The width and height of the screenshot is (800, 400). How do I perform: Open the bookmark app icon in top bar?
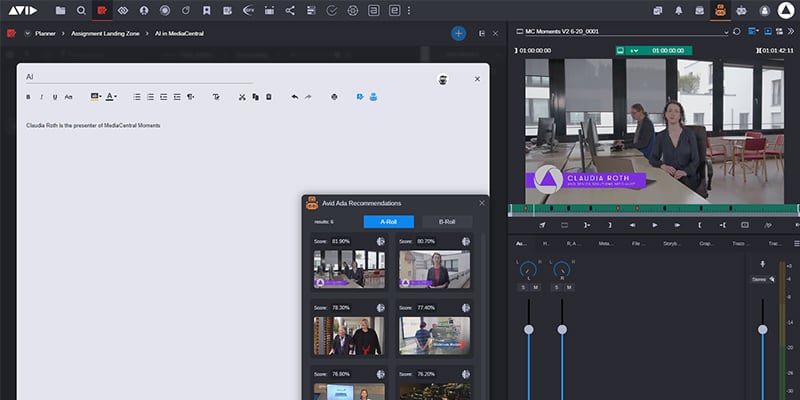tap(207, 10)
